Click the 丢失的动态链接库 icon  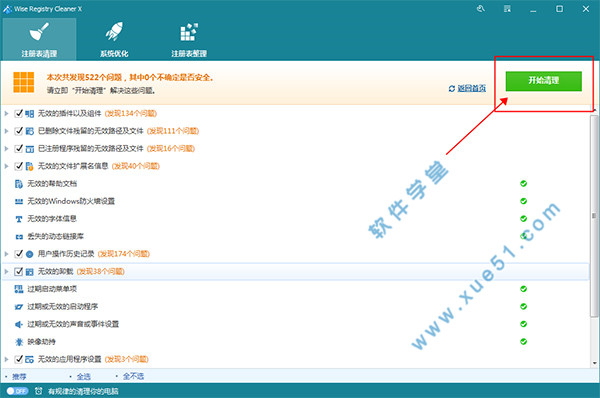pyautogui.click(x=19, y=237)
